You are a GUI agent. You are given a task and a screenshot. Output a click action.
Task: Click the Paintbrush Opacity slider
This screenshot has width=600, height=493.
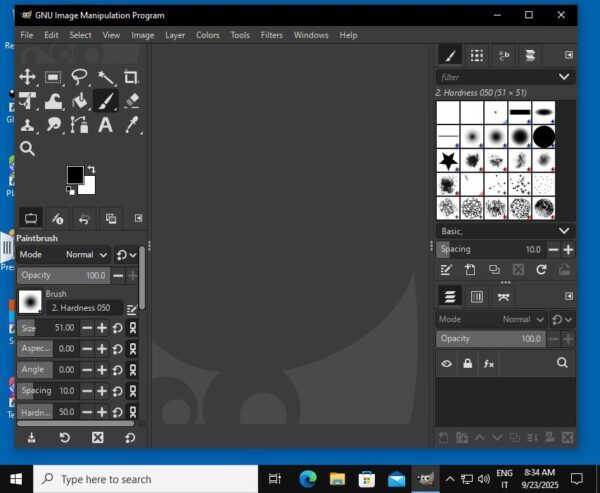pos(64,276)
